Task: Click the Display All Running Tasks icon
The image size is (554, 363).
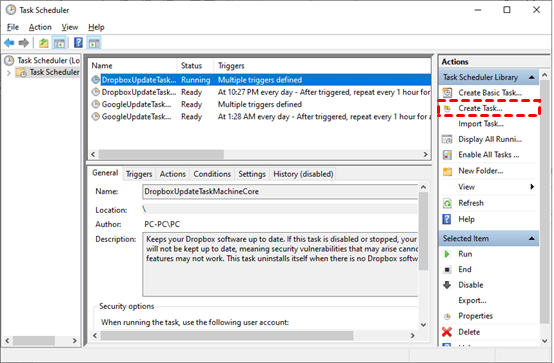Action: pyautogui.click(x=447, y=139)
